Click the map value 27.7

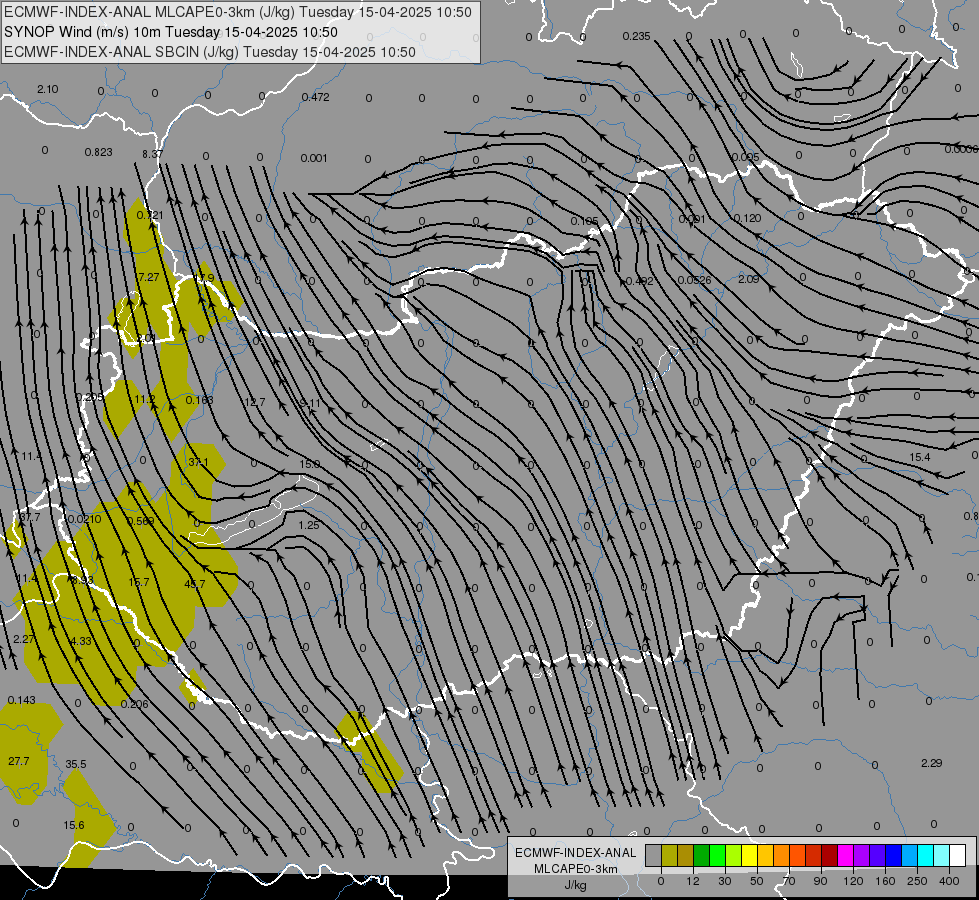[x=19, y=761]
